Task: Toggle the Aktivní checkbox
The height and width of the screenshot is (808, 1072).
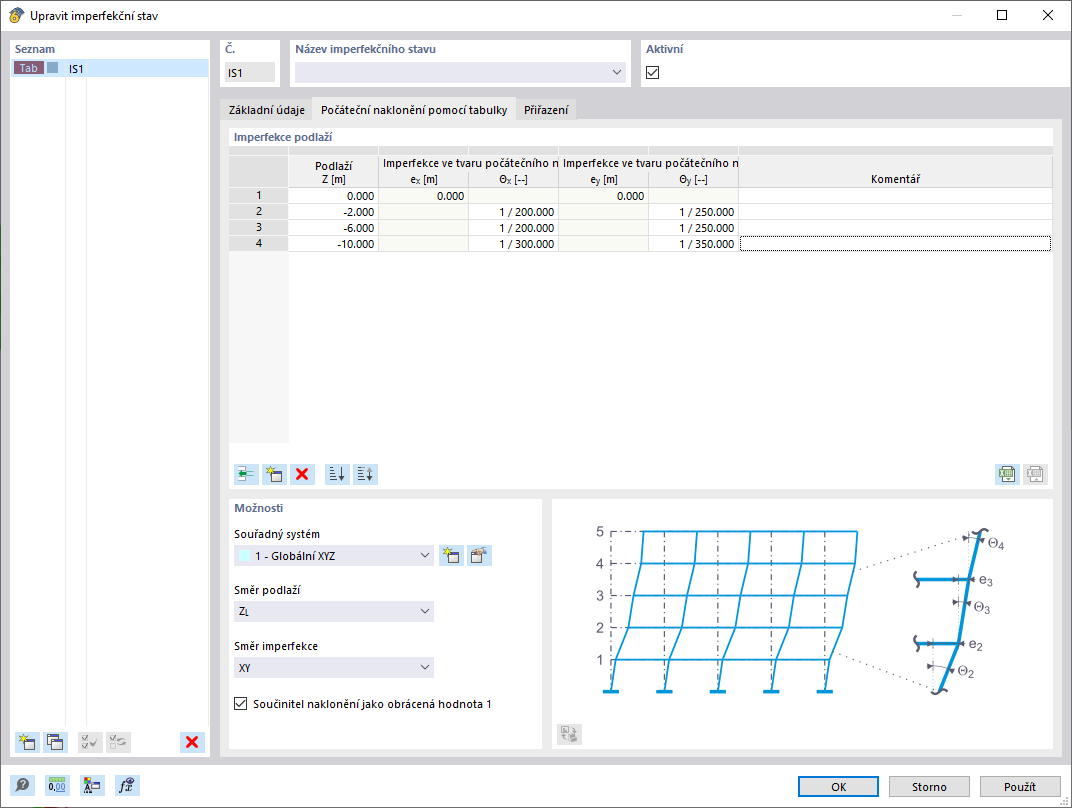Action: click(x=653, y=72)
